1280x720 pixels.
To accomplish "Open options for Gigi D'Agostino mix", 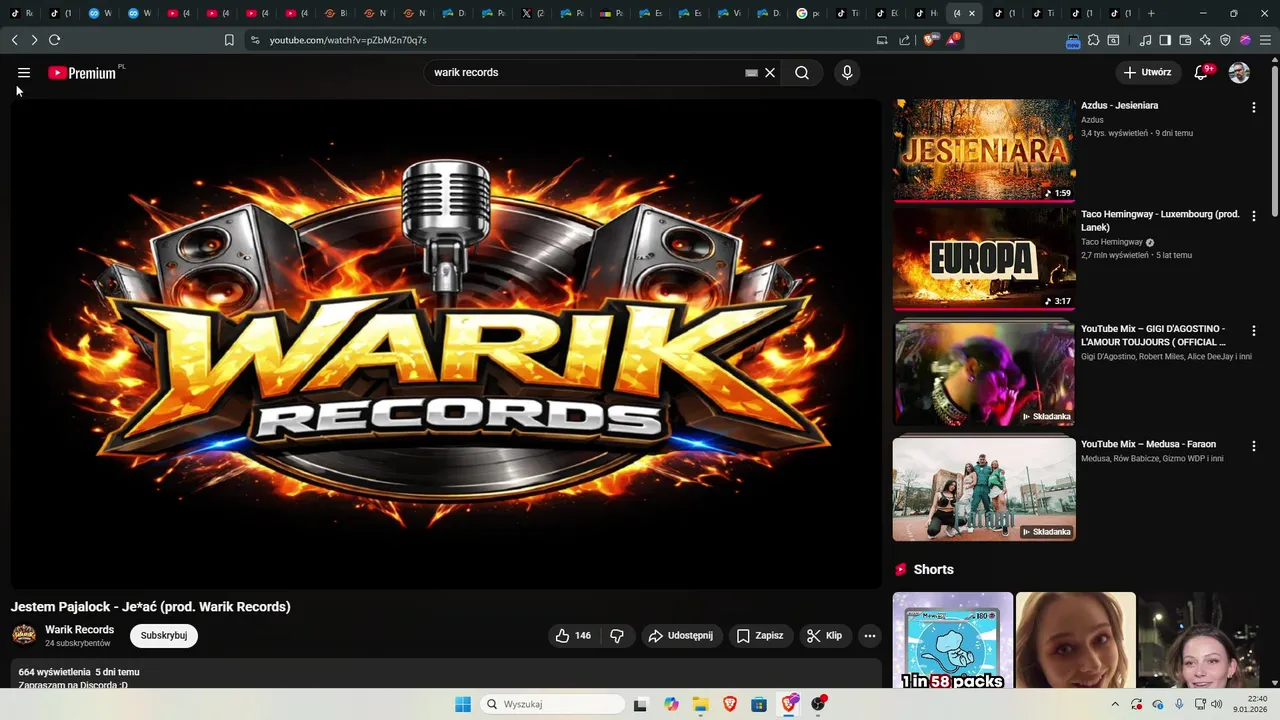I will 1254,331.
